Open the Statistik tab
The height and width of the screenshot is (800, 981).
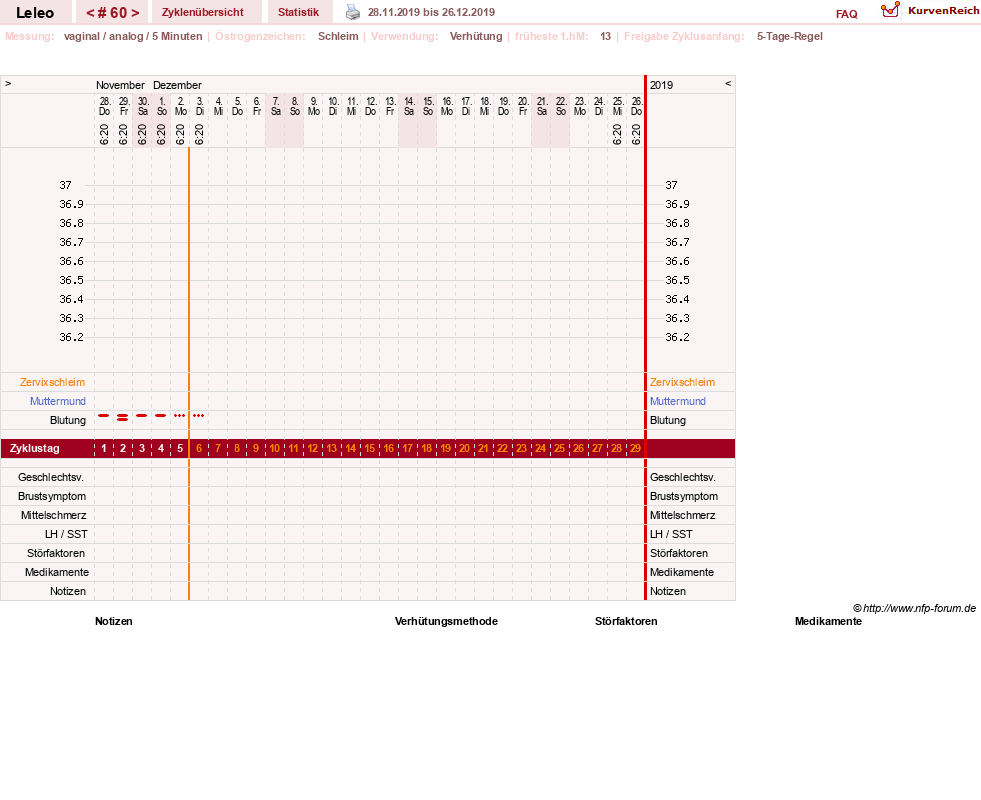tap(298, 12)
